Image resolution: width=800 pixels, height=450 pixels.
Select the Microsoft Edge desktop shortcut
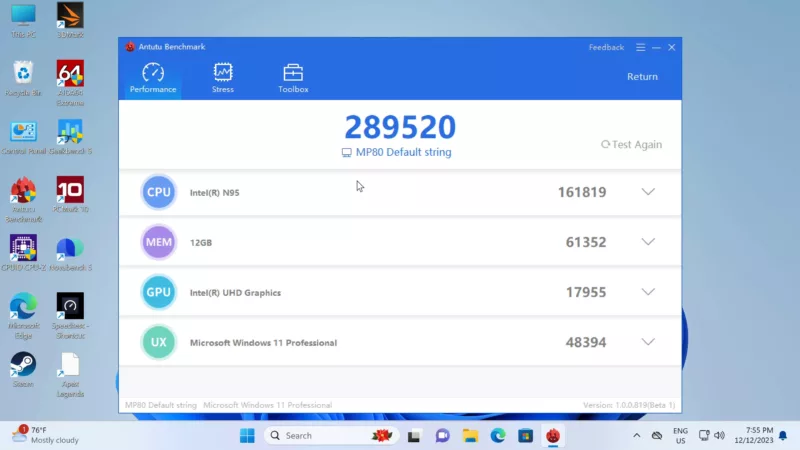[23, 316]
